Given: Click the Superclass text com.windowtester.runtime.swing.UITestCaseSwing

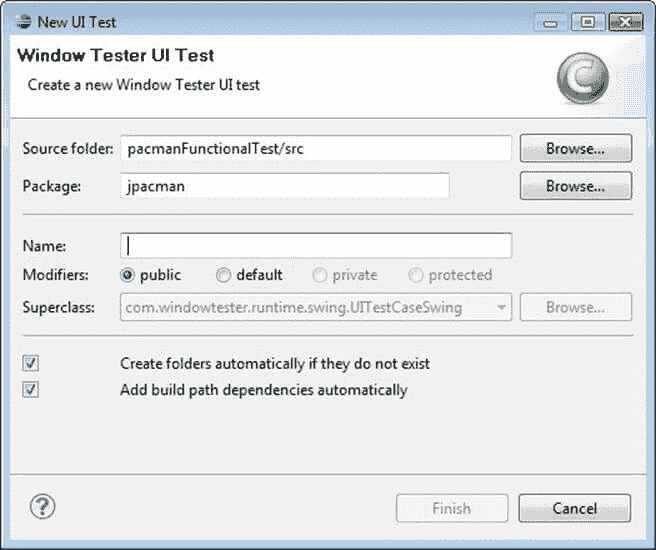Looking at the screenshot, I should 294,307.
